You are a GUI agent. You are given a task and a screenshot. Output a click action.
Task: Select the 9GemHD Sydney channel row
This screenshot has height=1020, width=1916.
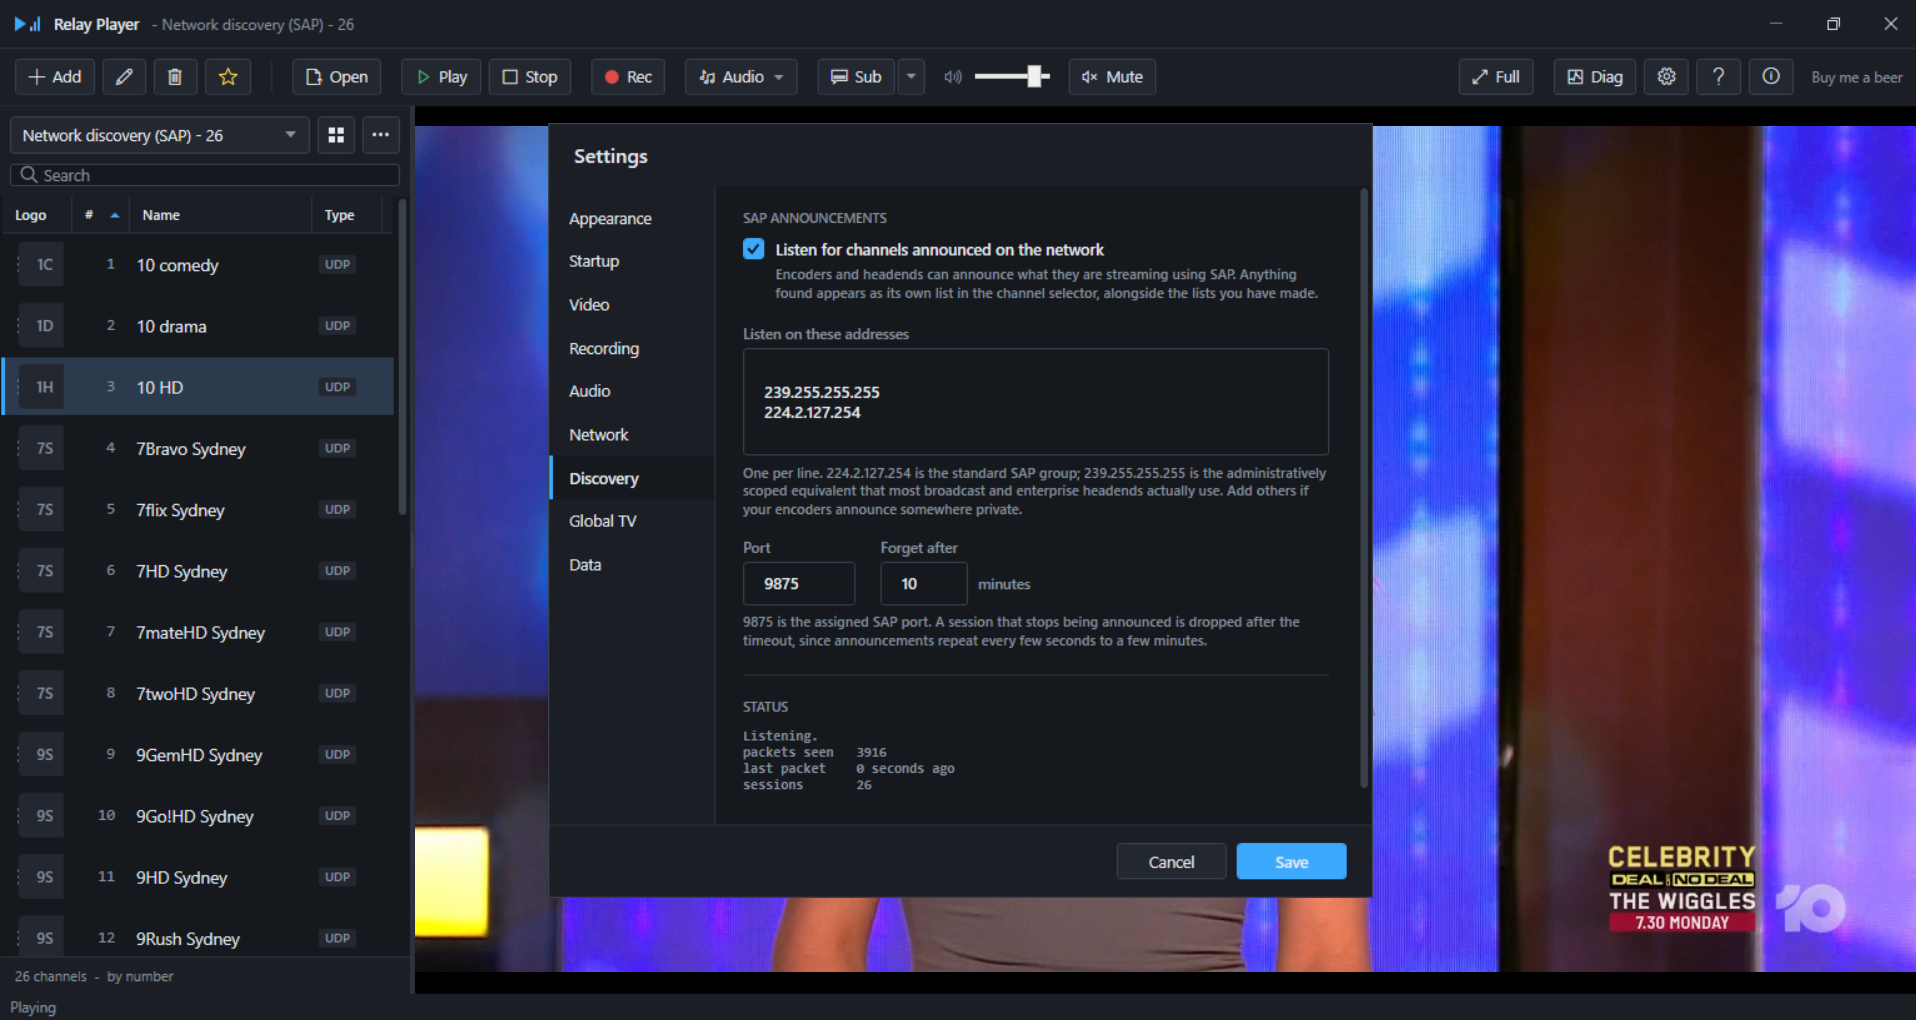coord(198,755)
